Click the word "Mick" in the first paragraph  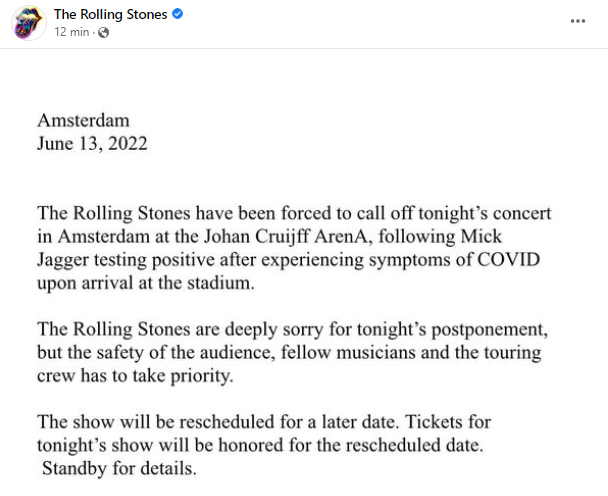click(x=481, y=236)
